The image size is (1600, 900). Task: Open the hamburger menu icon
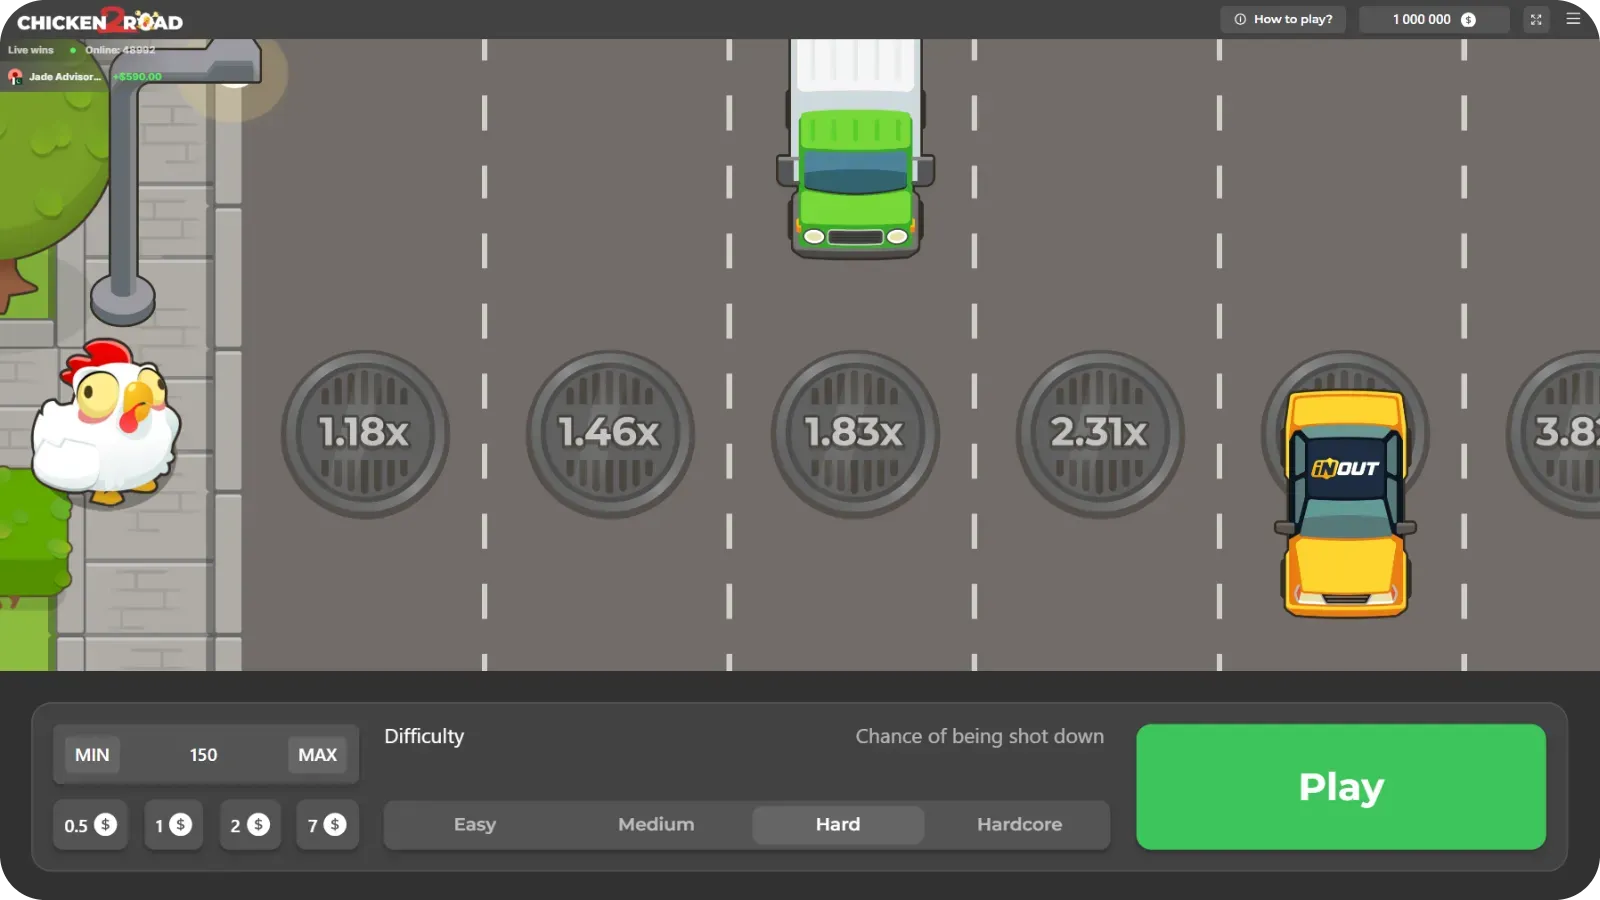point(1573,19)
